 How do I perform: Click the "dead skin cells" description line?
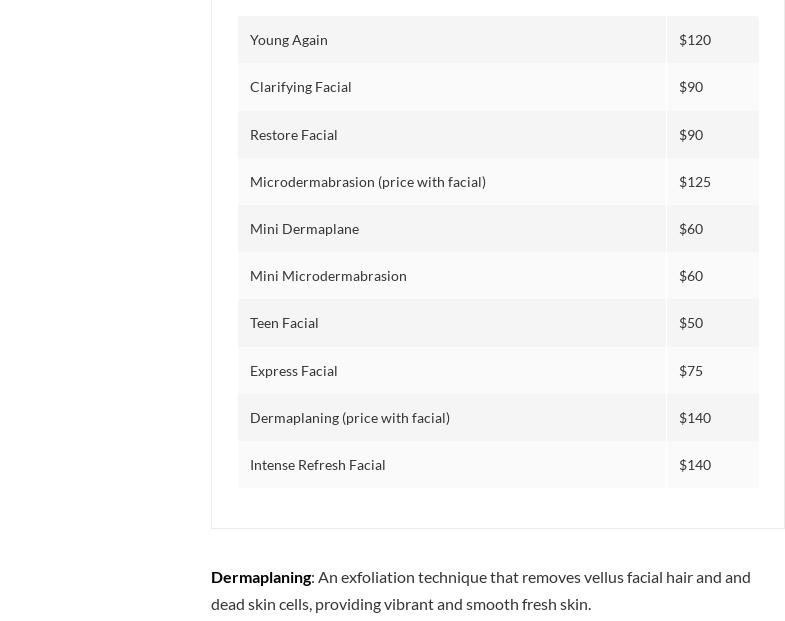pos(401,604)
